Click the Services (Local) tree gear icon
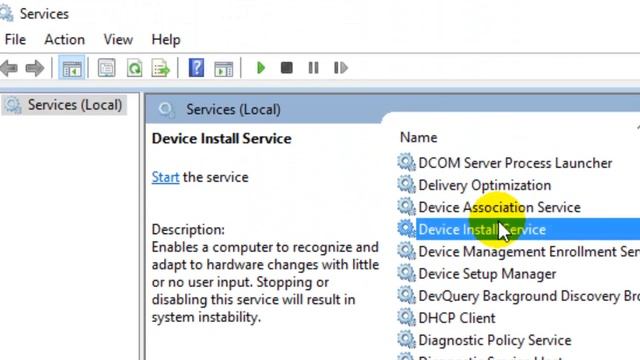The width and height of the screenshot is (640, 360). [13, 105]
